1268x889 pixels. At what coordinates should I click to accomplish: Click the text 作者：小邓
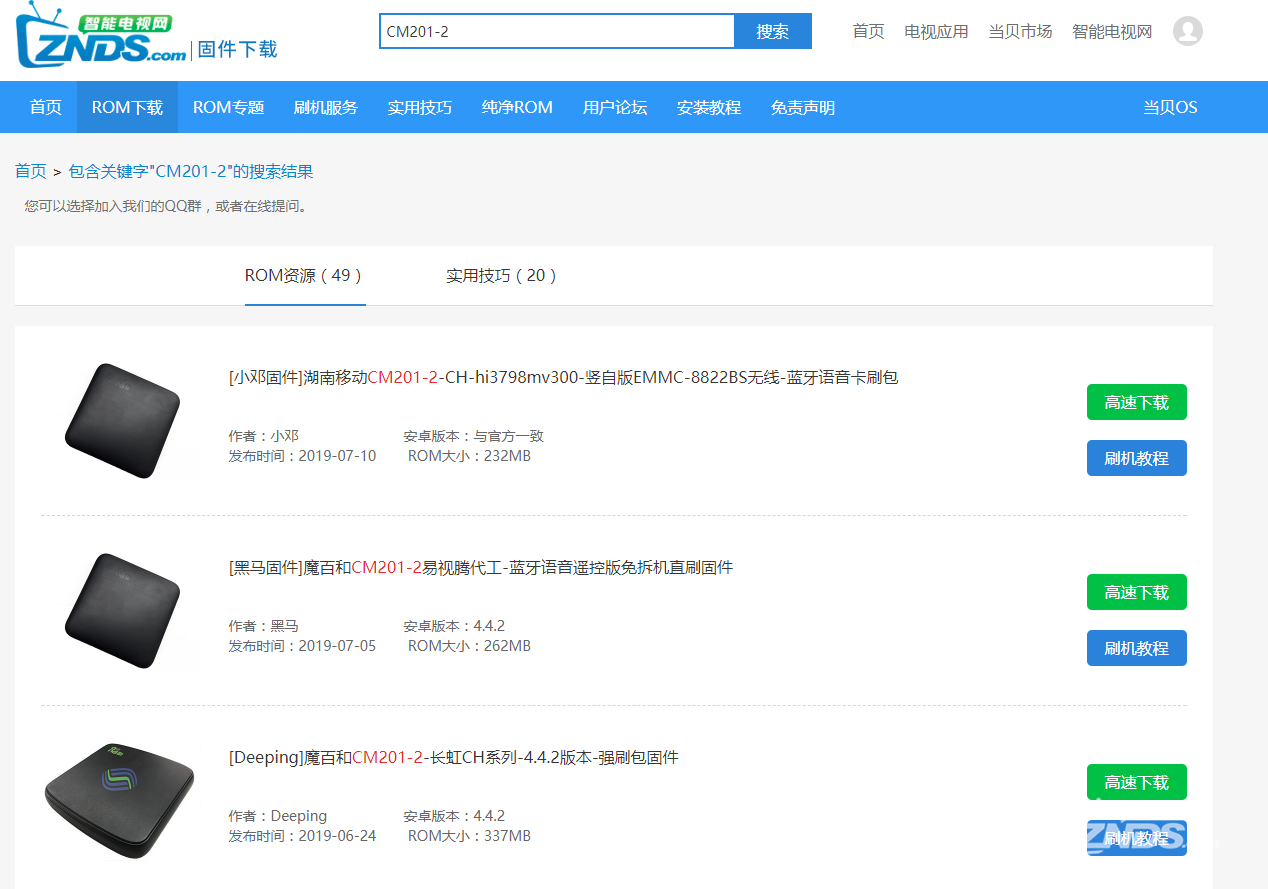tap(264, 436)
